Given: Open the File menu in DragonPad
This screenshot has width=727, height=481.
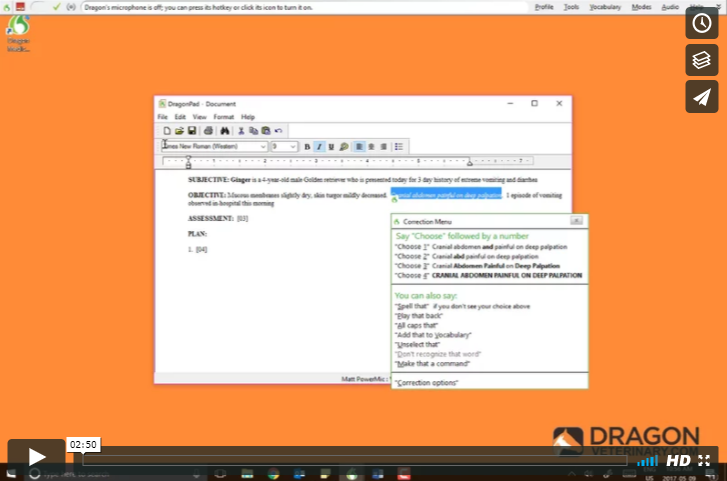Looking at the screenshot, I should 162,117.
